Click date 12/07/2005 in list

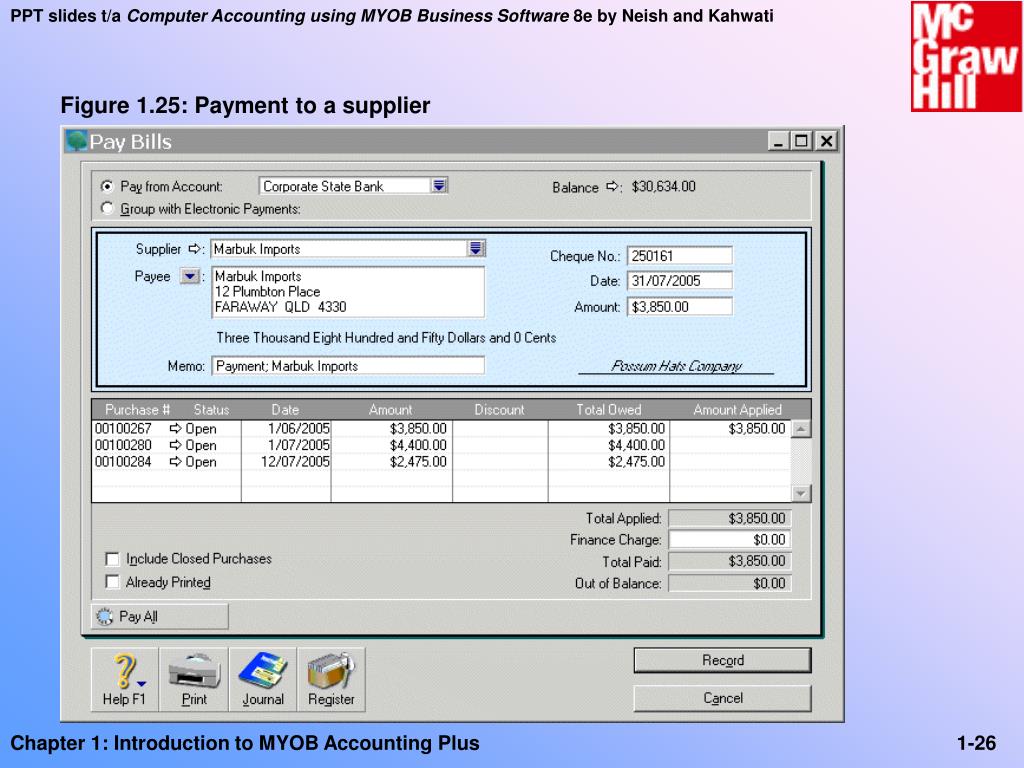click(x=295, y=462)
